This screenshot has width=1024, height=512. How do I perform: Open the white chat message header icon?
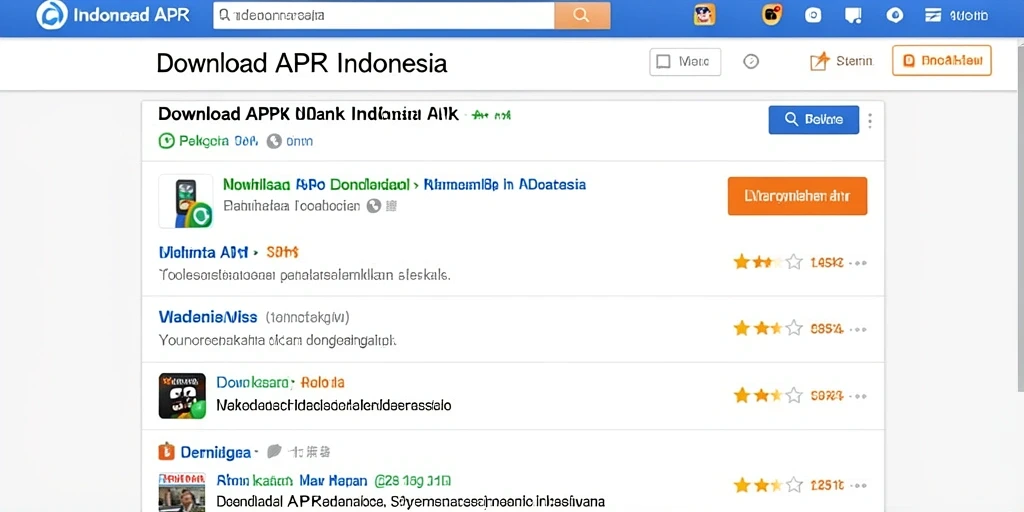tap(854, 15)
